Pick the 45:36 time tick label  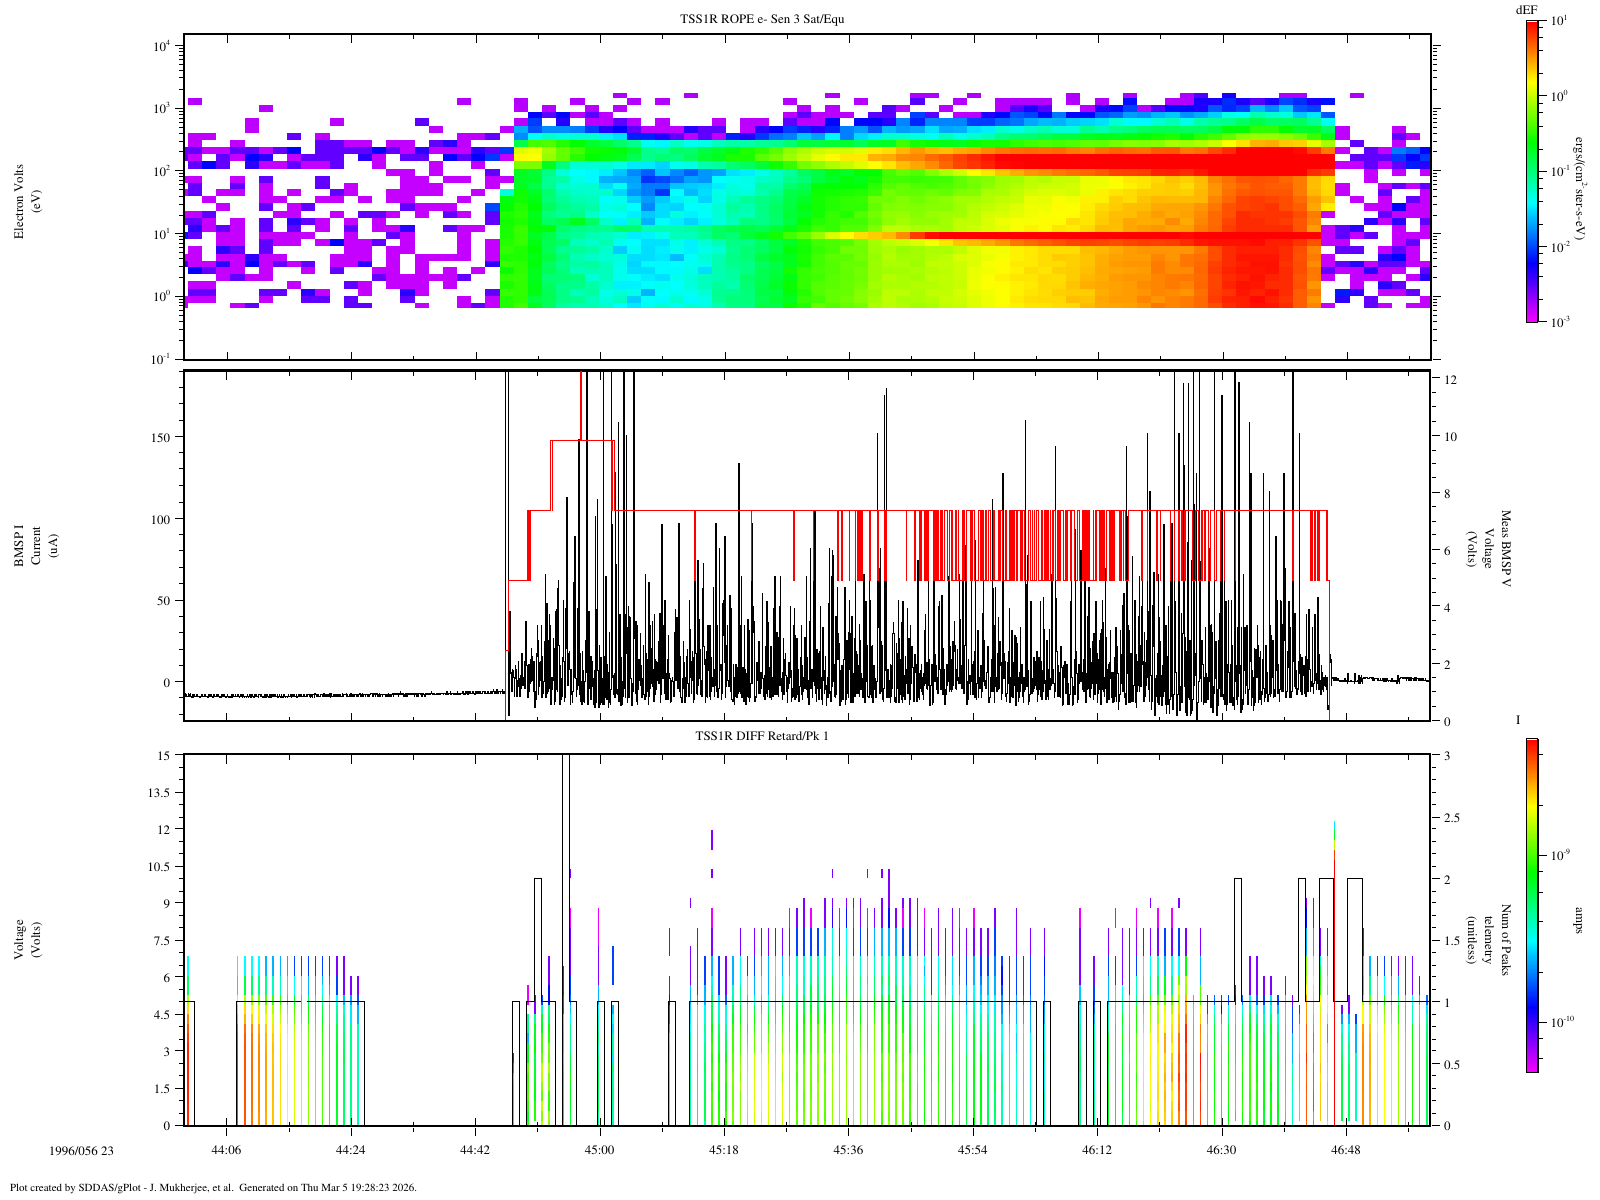848,1151
